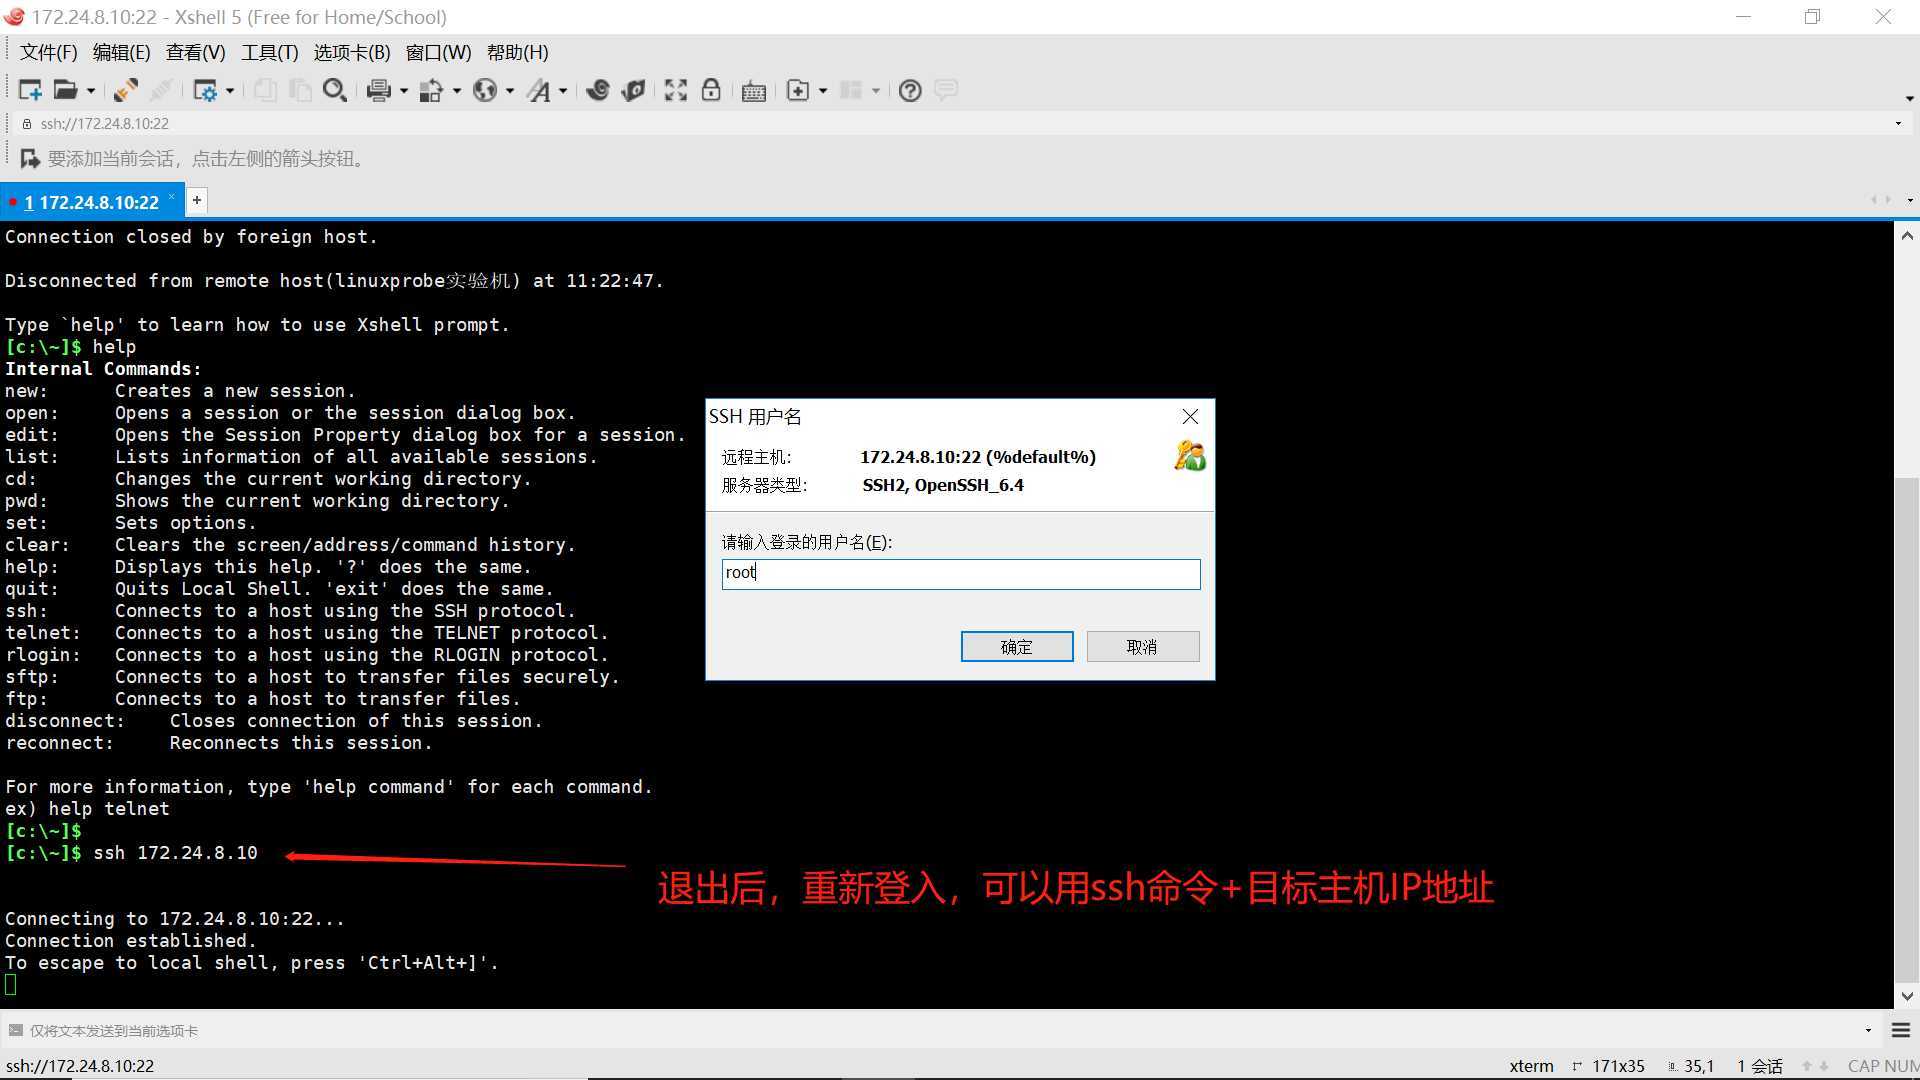
Task: Click the Print icon
Action: point(378,90)
